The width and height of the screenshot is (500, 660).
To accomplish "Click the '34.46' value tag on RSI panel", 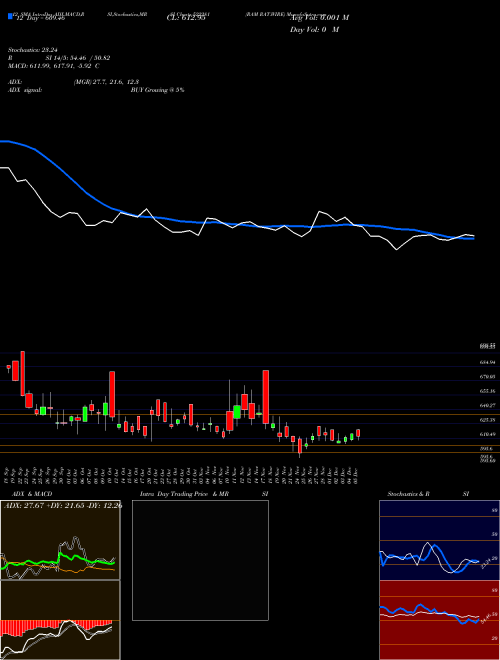I will coord(486,619).
